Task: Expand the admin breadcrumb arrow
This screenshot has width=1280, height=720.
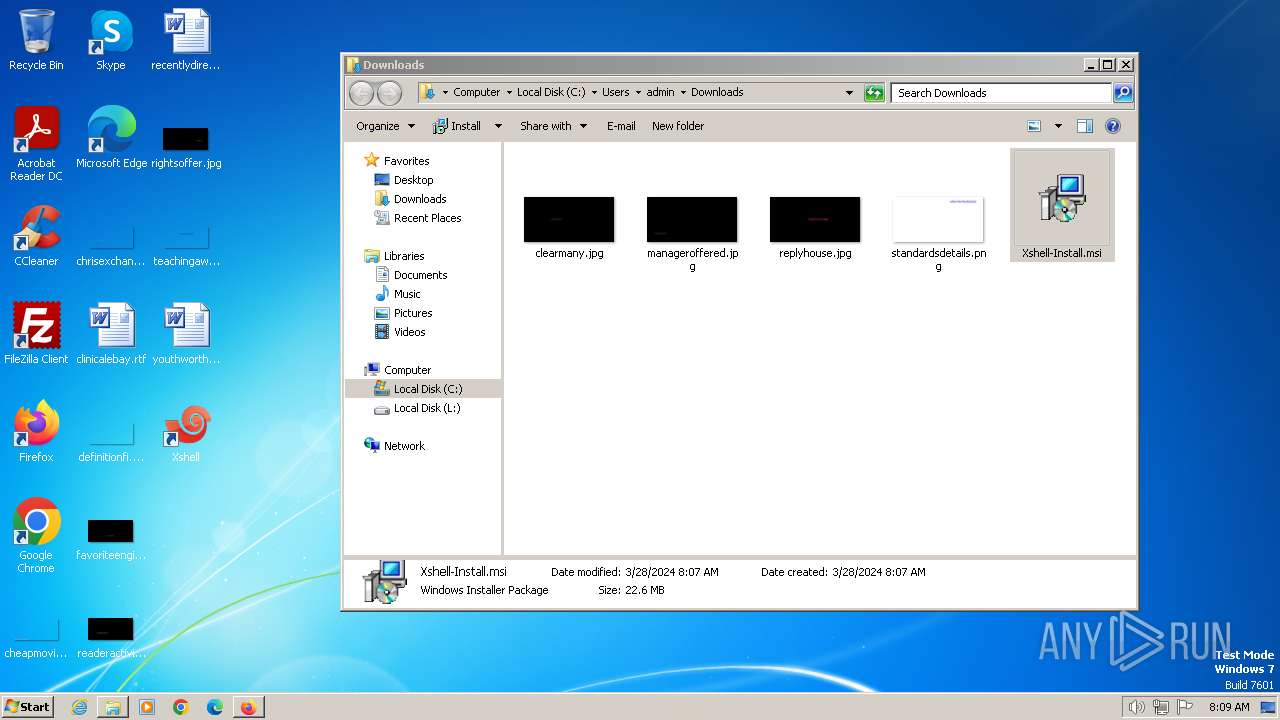Action: (682, 92)
